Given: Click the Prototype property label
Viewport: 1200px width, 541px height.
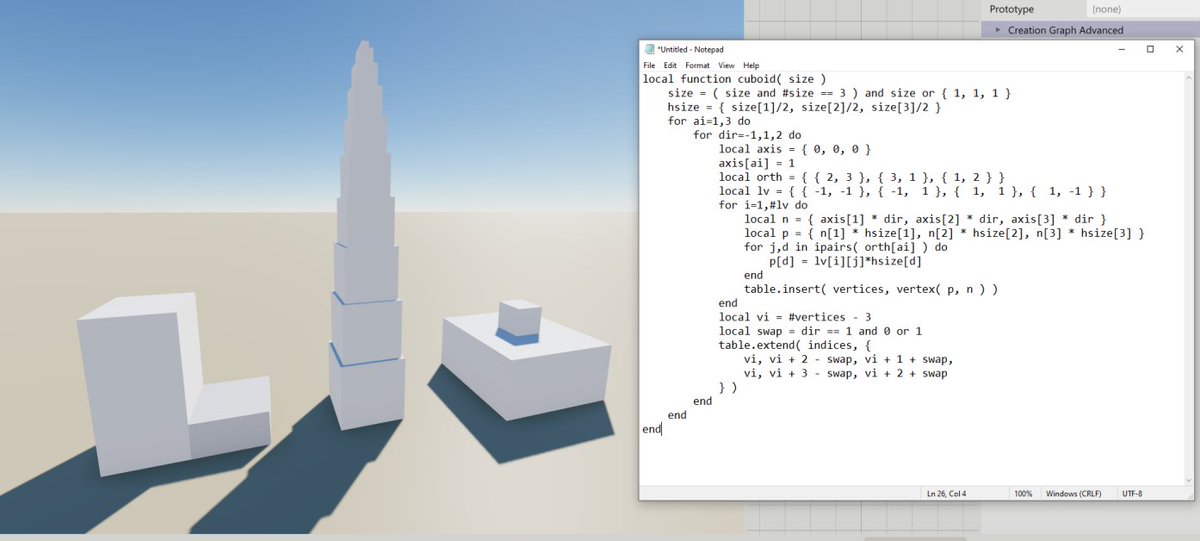Looking at the screenshot, I should 1011,9.
